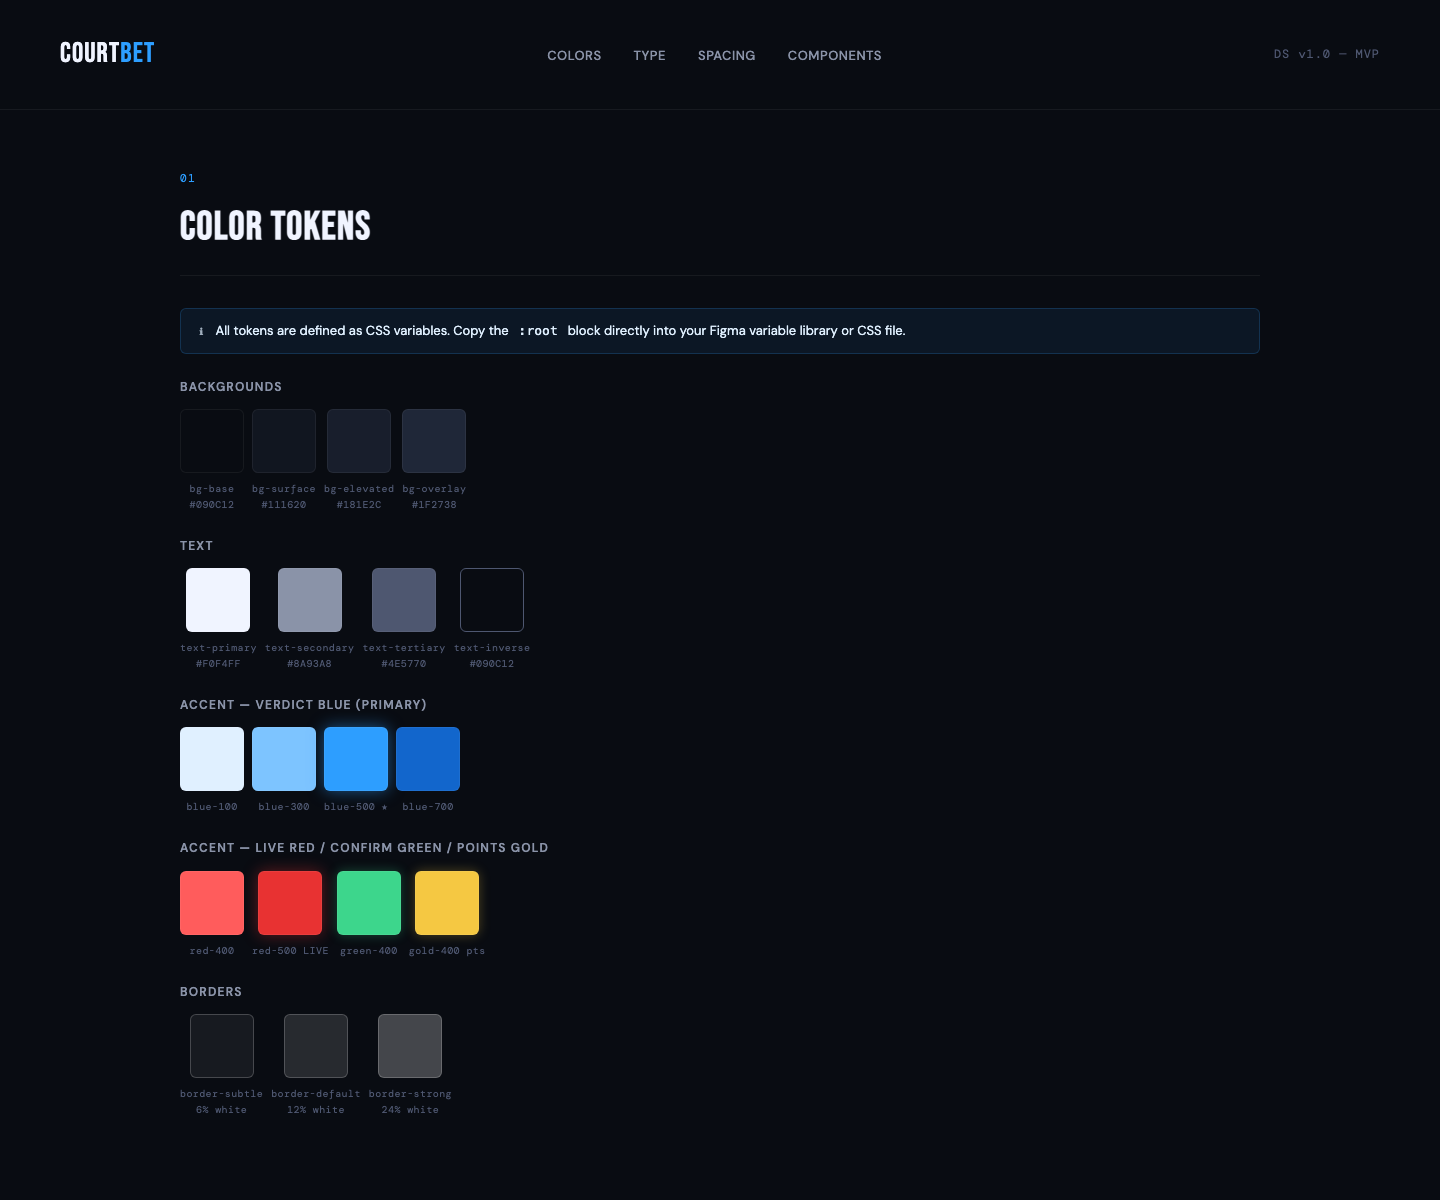Click the 12% white label
This screenshot has width=1440, height=1200.
tap(316, 1110)
